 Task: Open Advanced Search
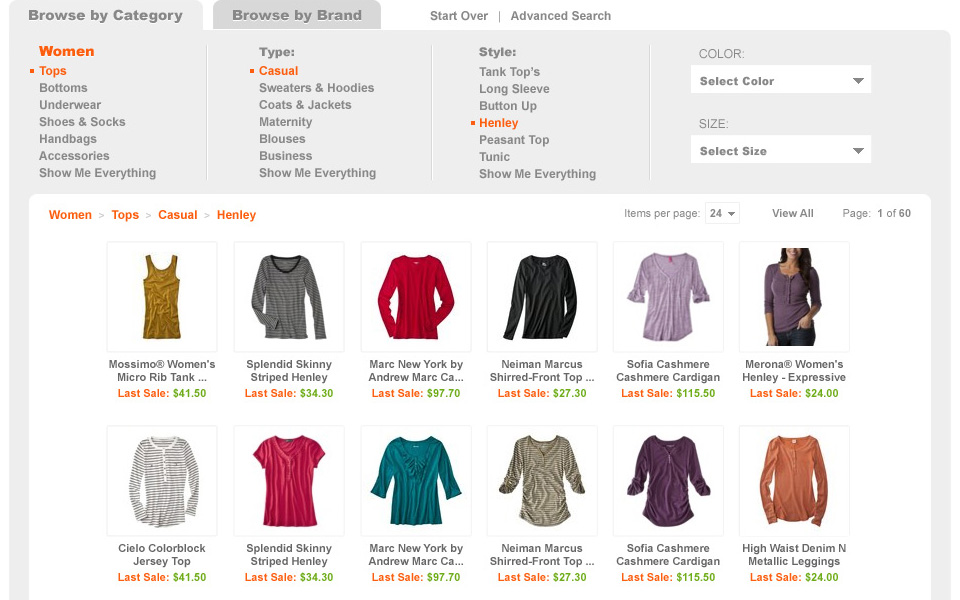[x=561, y=16]
